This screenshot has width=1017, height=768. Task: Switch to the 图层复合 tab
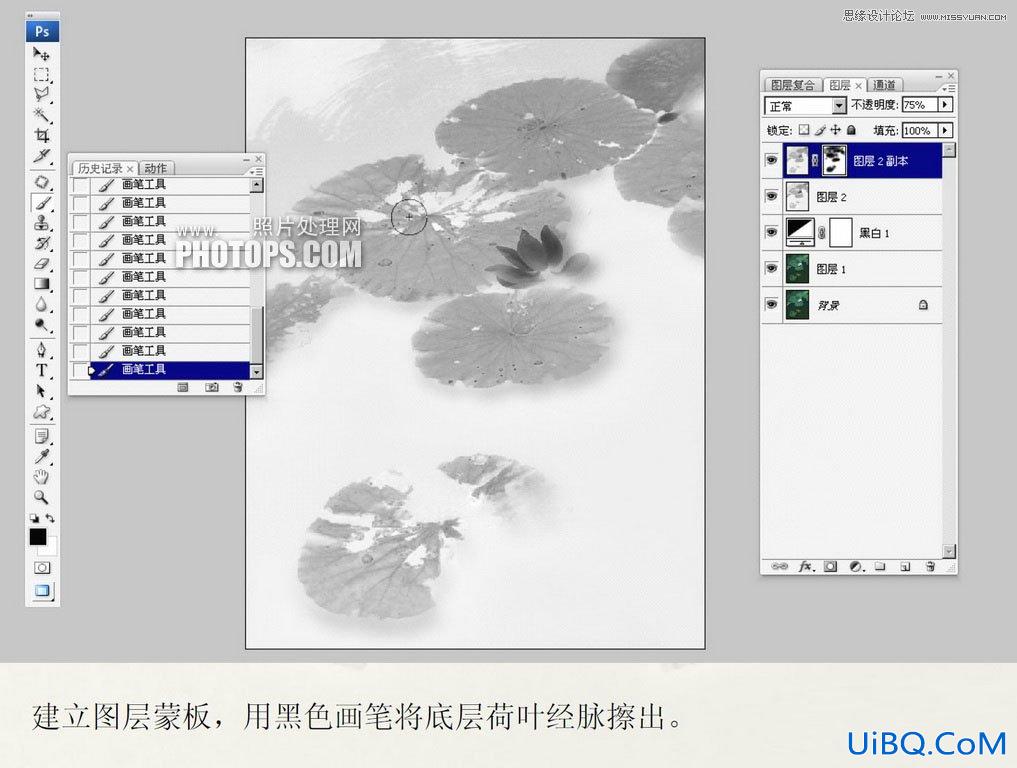793,85
